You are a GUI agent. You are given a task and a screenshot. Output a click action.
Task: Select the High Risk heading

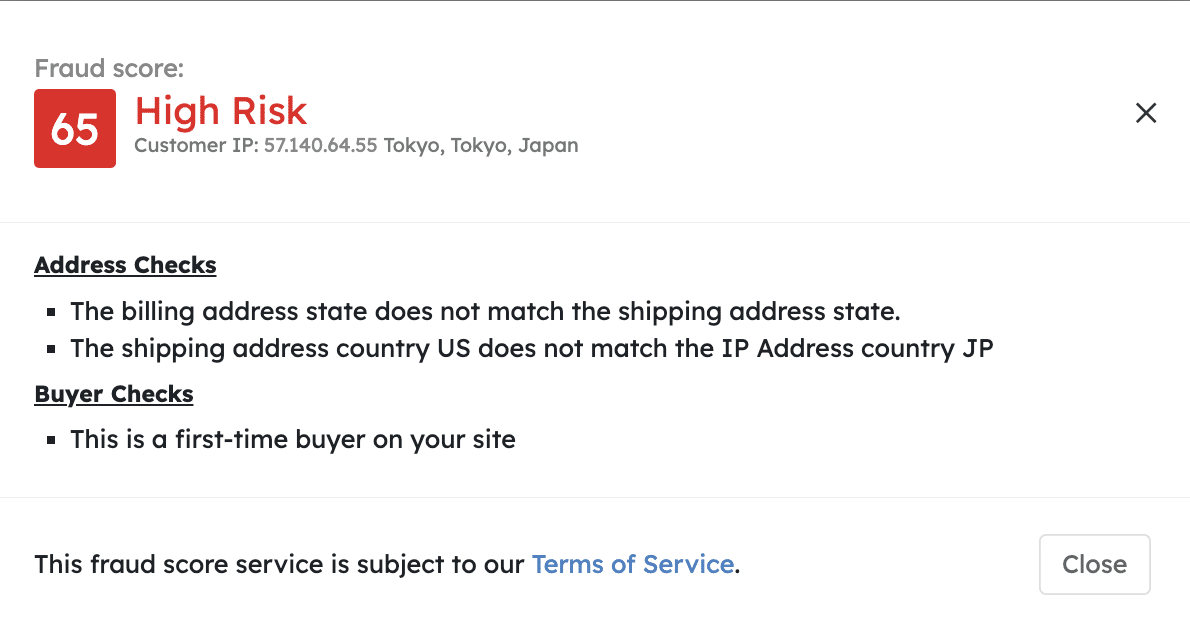click(x=221, y=111)
